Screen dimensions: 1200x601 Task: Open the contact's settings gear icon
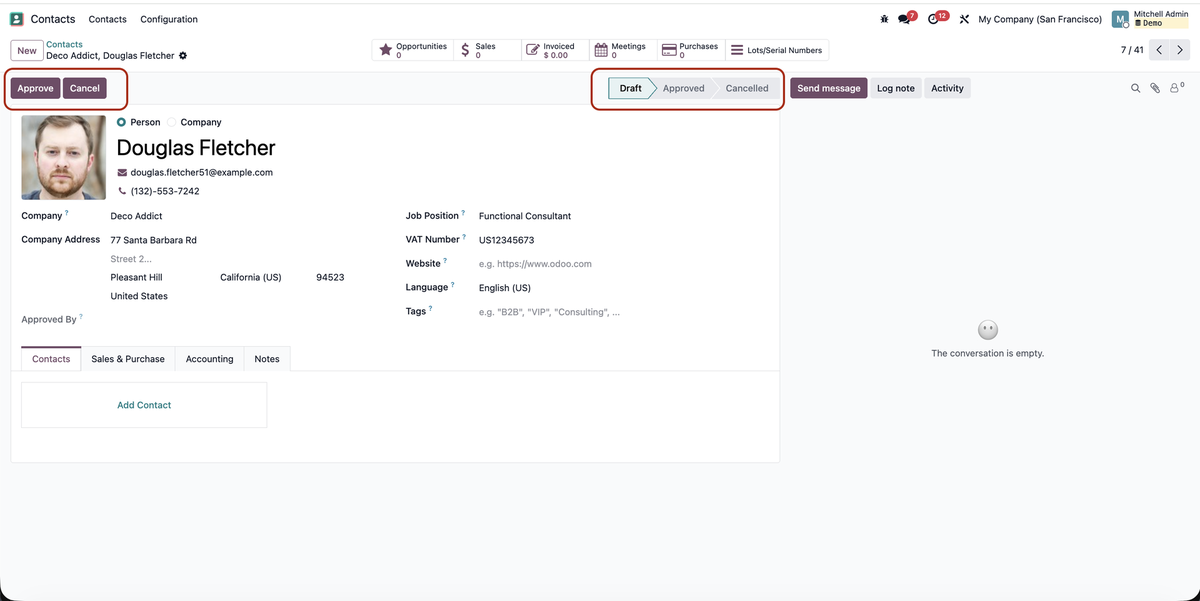click(182, 56)
